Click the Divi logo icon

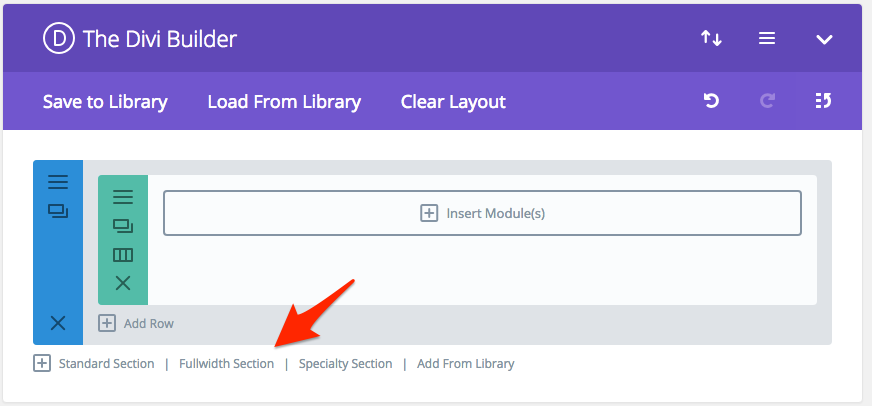[58, 38]
